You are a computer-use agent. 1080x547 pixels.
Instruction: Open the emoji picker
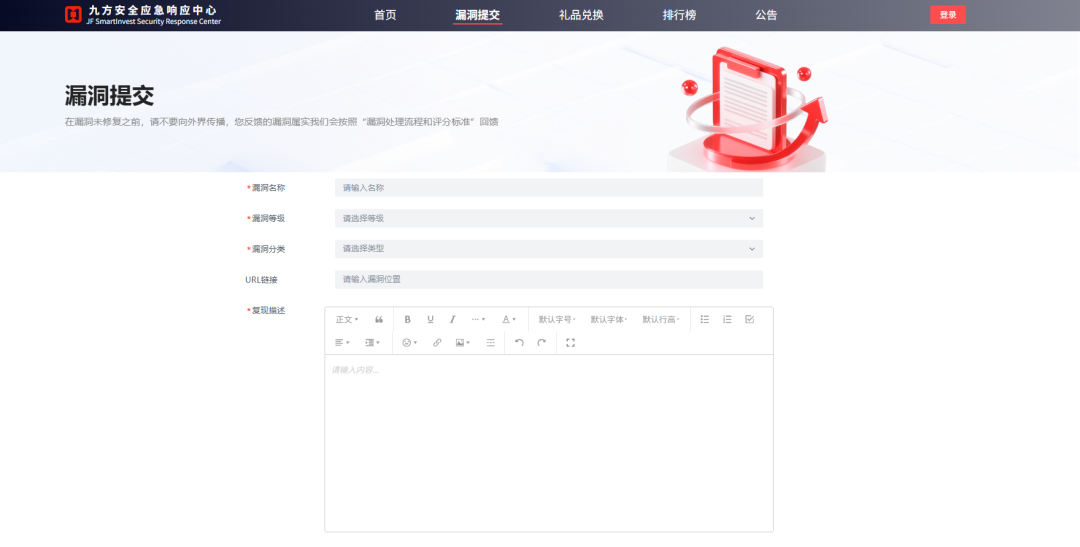tap(410, 342)
